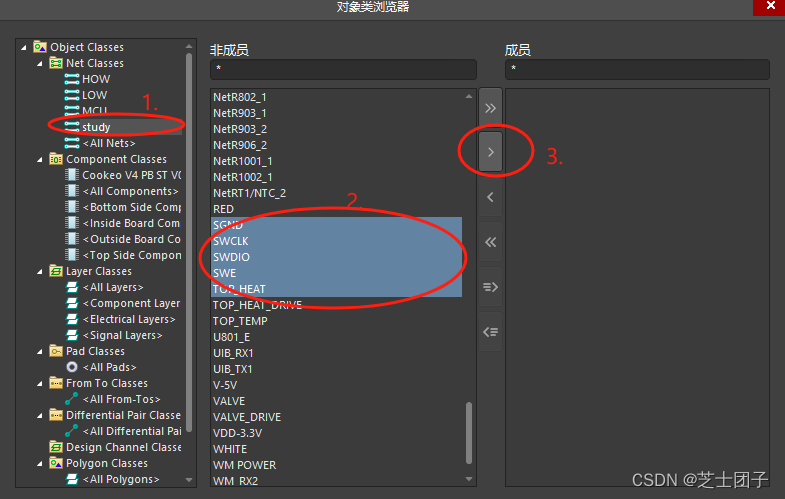Image resolution: width=785 pixels, height=499 pixels.
Task: Select the RED net entry
Action: [x=223, y=209]
